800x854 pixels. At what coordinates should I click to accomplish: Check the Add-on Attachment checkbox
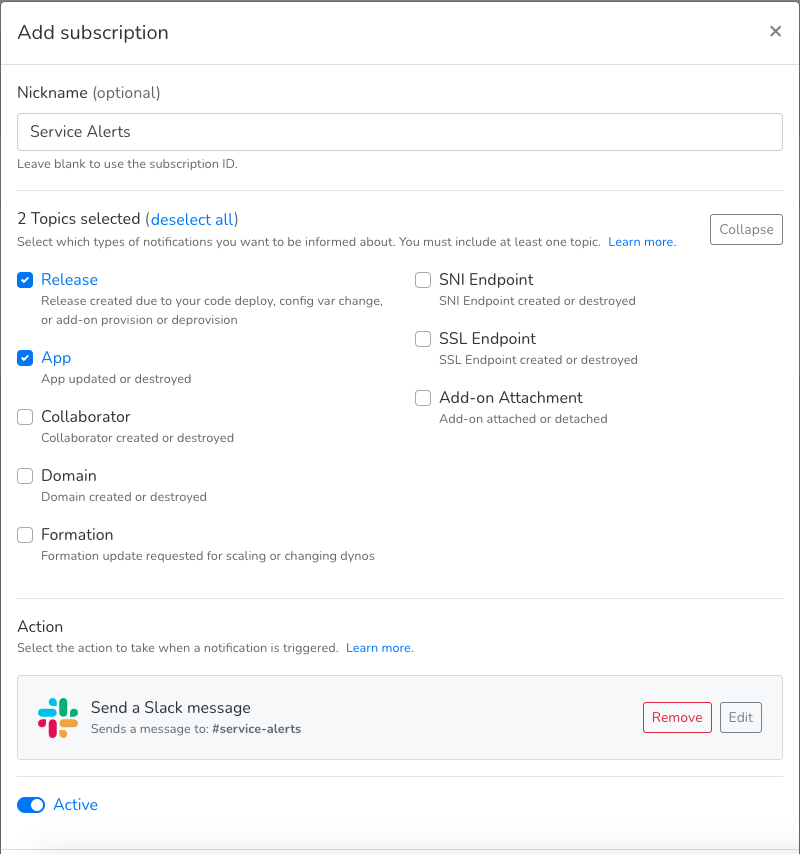[424, 398]
